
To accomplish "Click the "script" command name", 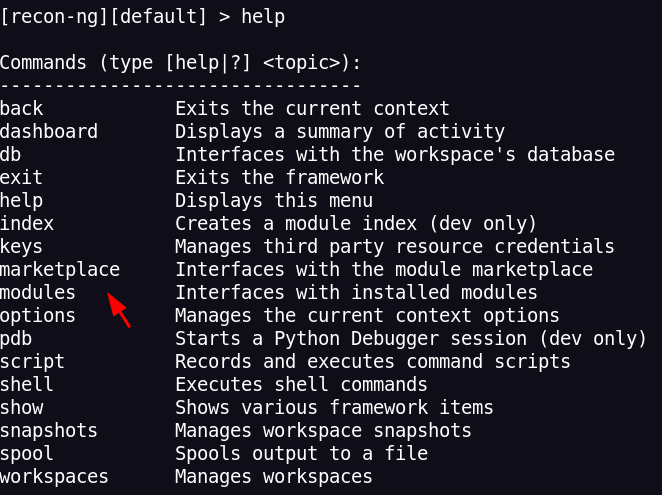I will pyautogui.click(x=33, y=362).
